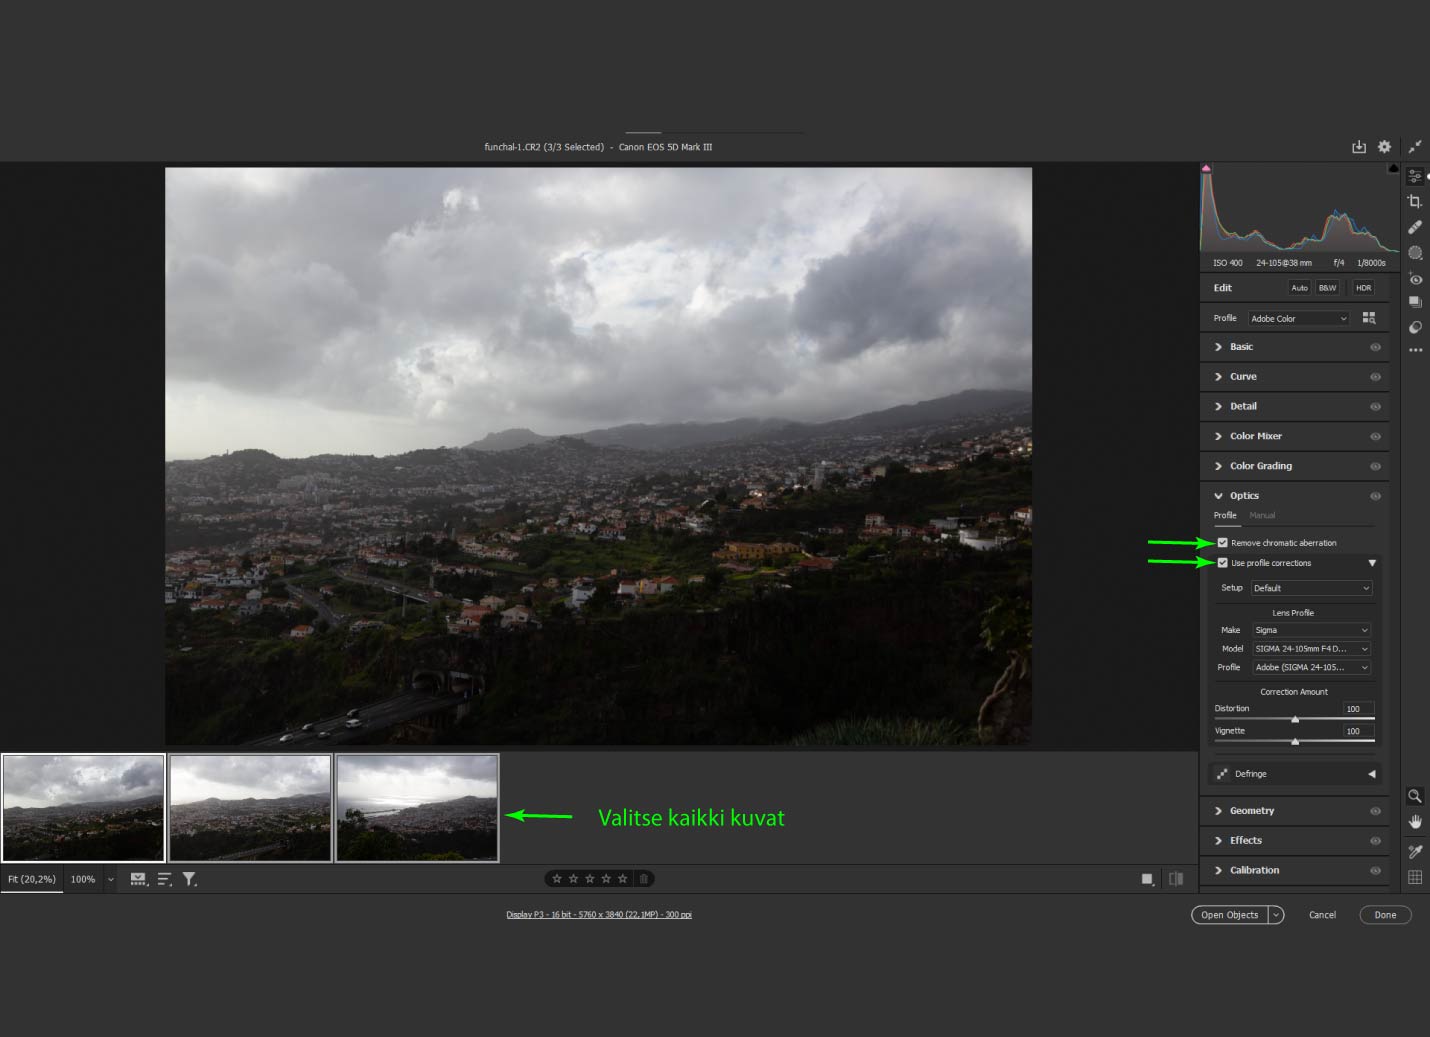This screenshot has width=1430, height=1037.
Task: Open the Snapshots panel icon
Action: [1415, 302]
